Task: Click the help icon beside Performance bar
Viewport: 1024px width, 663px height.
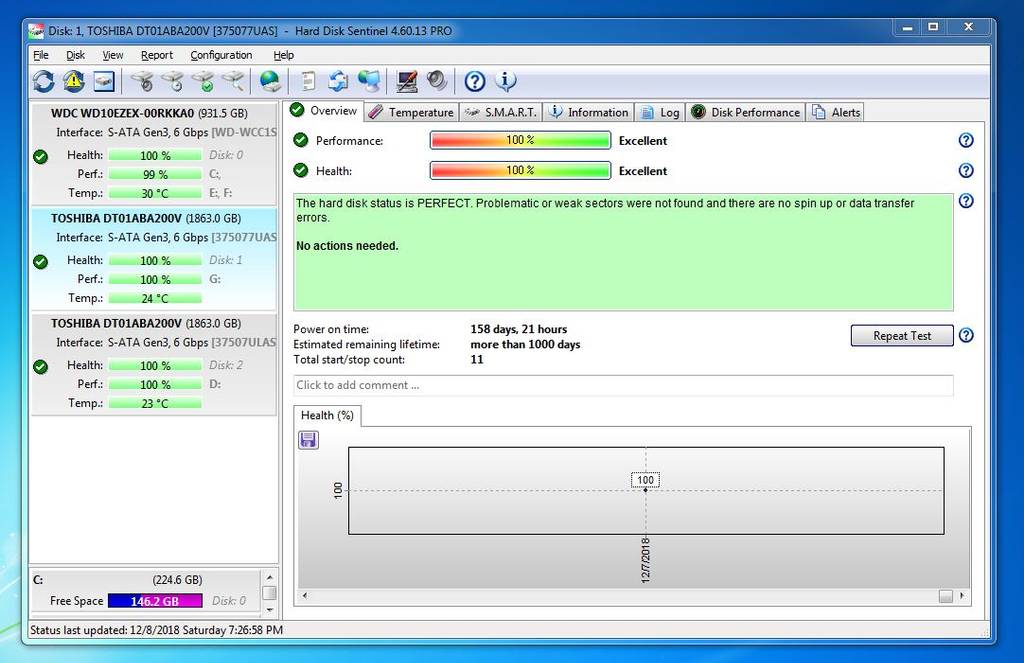Action: 966,141
